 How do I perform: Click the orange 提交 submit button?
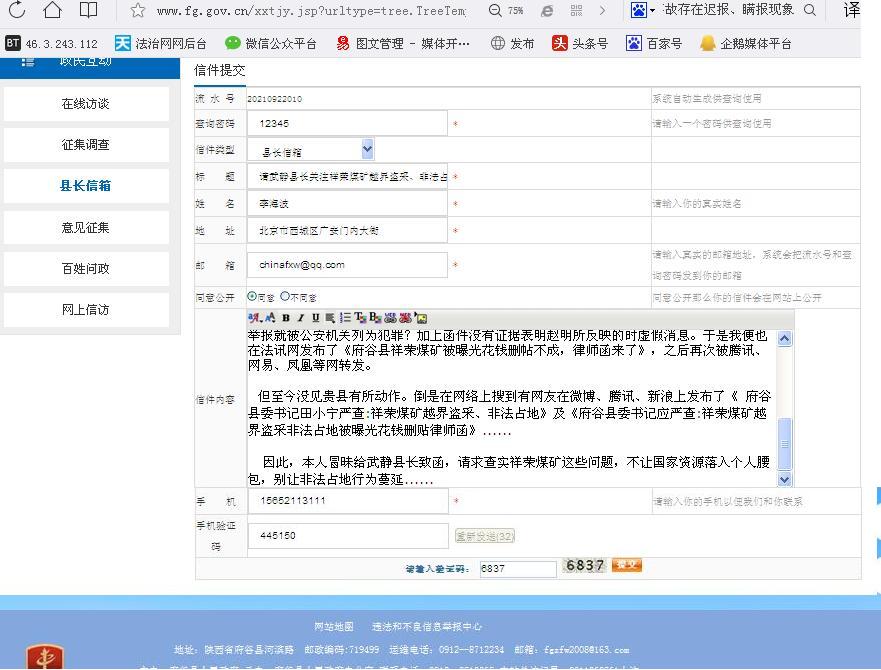click(627, 566)
